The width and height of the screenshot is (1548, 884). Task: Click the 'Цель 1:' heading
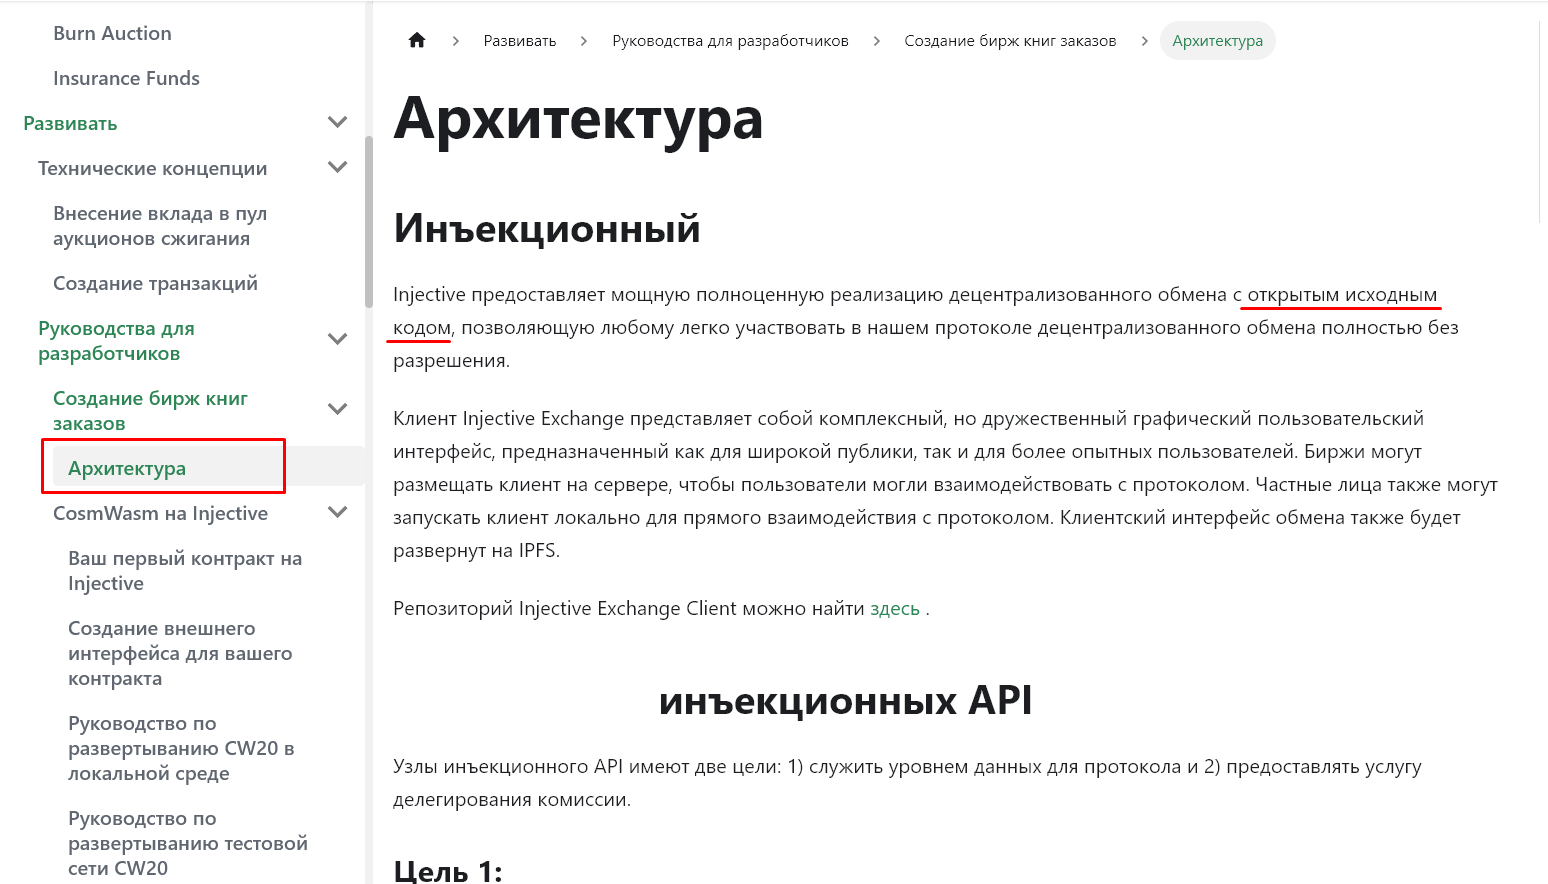tap(448, 870)
